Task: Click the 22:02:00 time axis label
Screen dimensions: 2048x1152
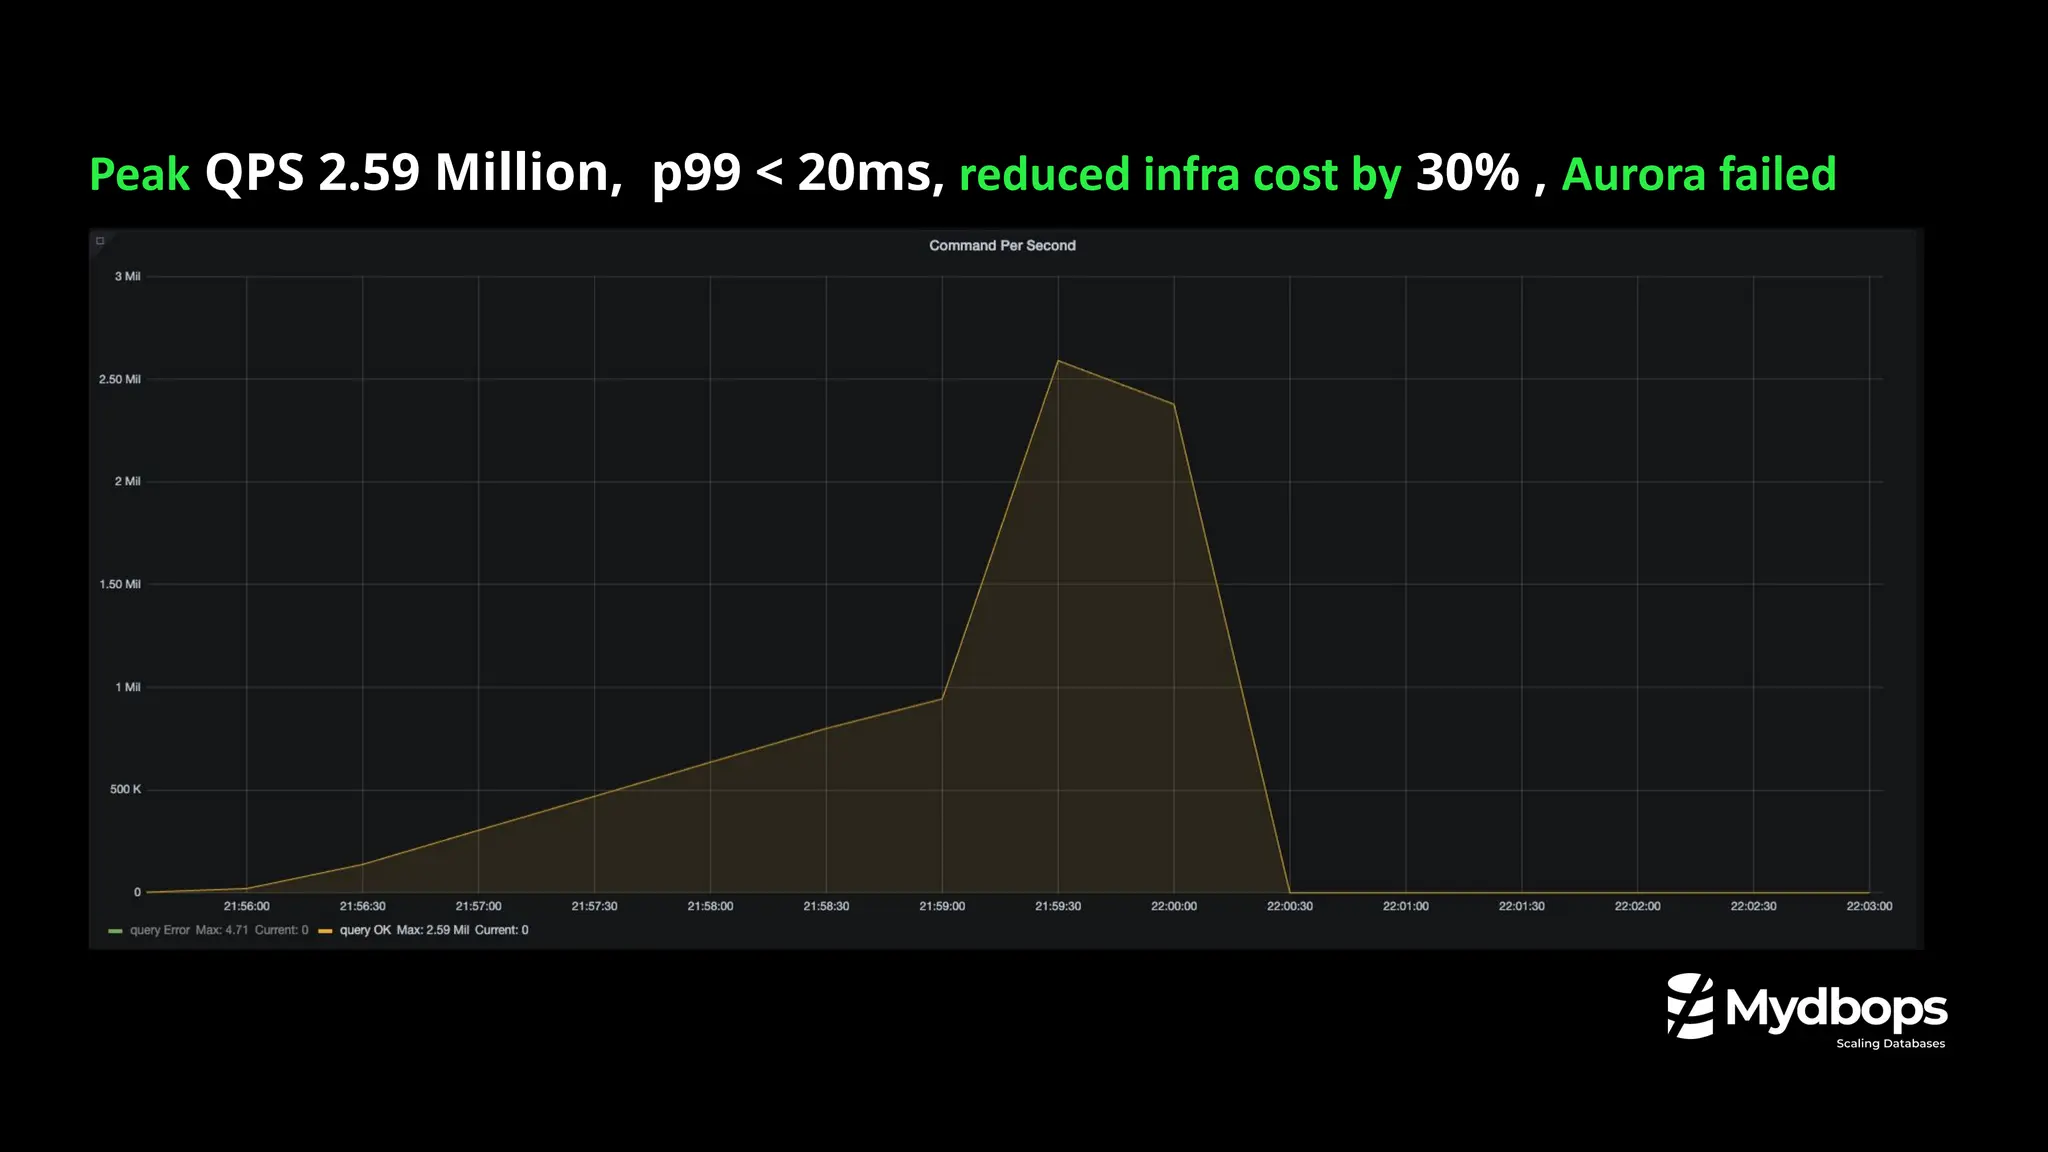Action: click(1637, 906)
